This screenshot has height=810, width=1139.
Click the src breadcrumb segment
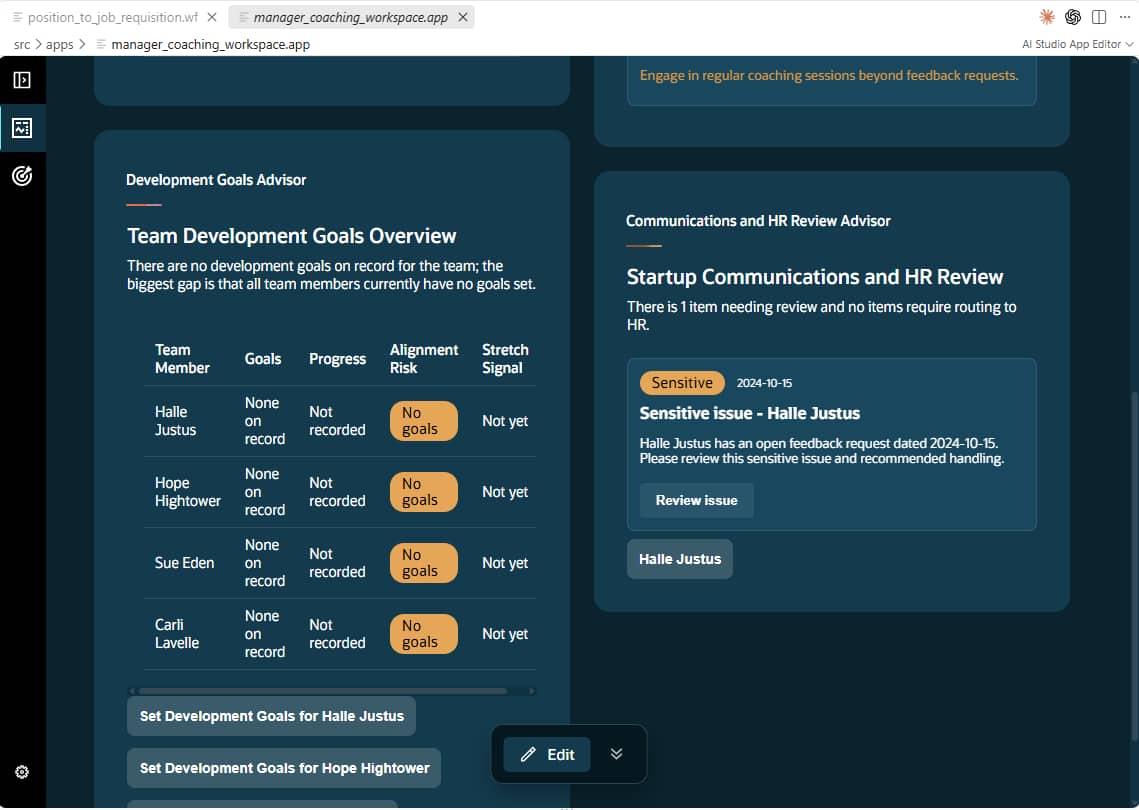(22, 44)
